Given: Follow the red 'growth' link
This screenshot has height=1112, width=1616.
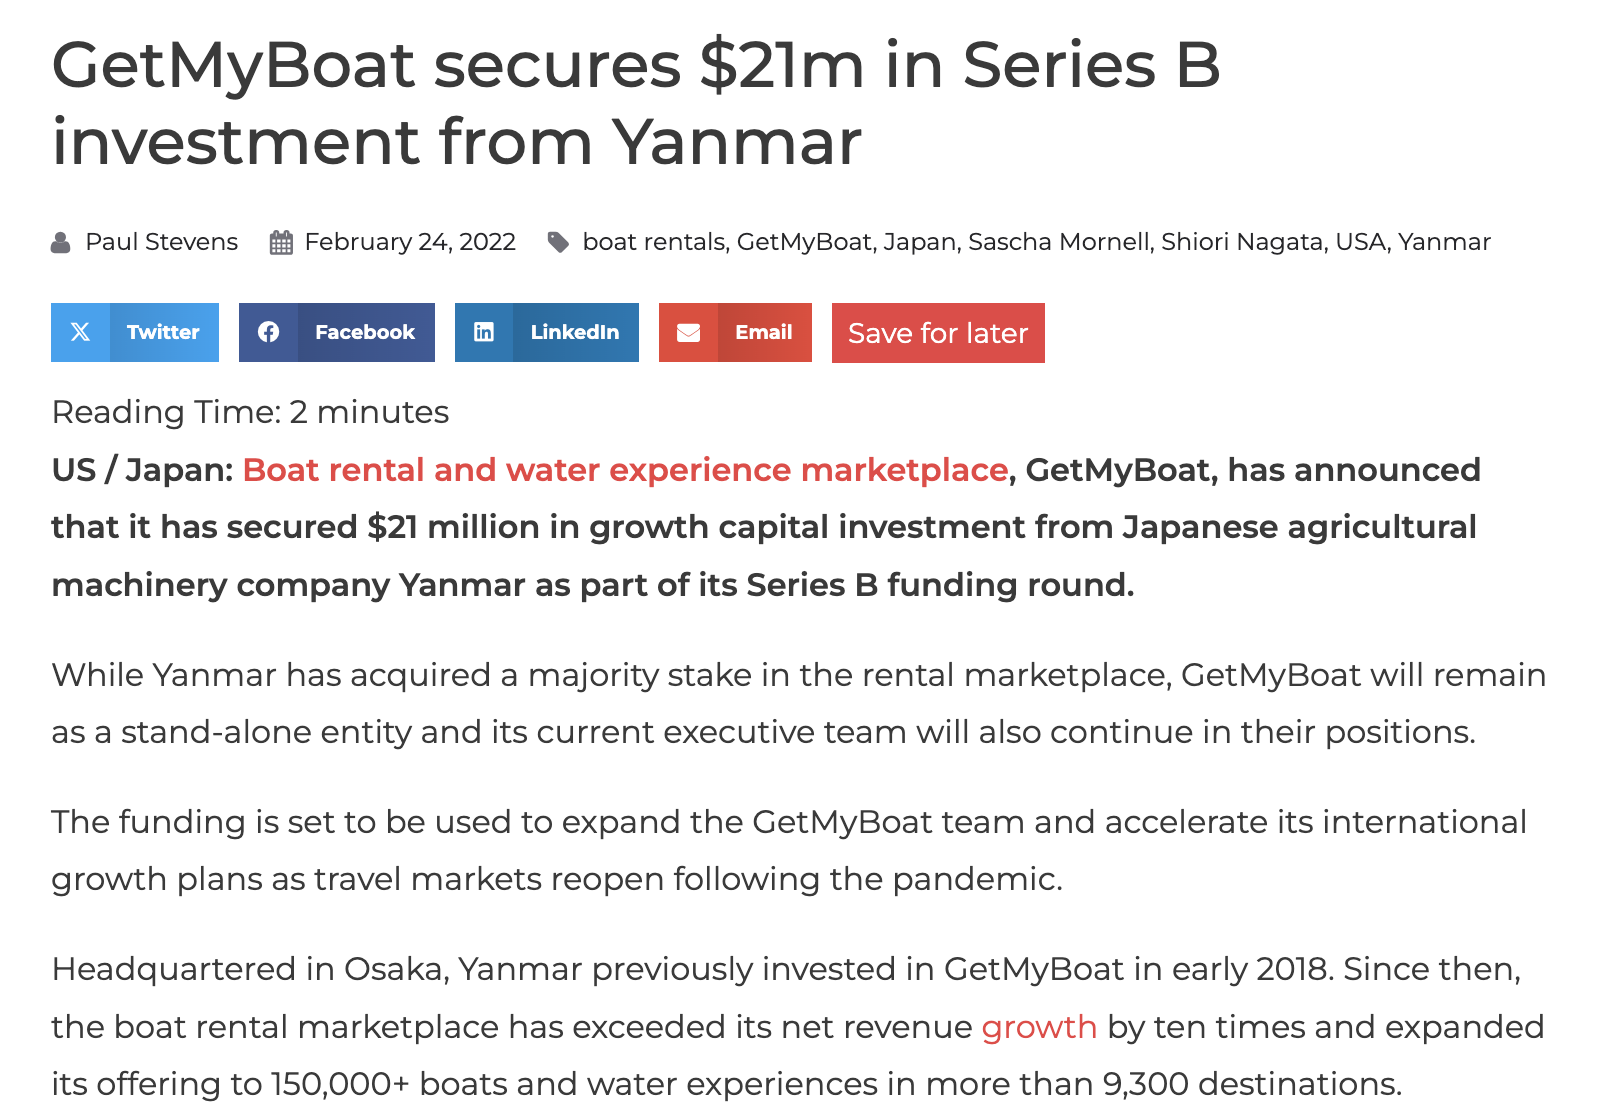Looking at the screenshot, I should pos(1039,1027).
